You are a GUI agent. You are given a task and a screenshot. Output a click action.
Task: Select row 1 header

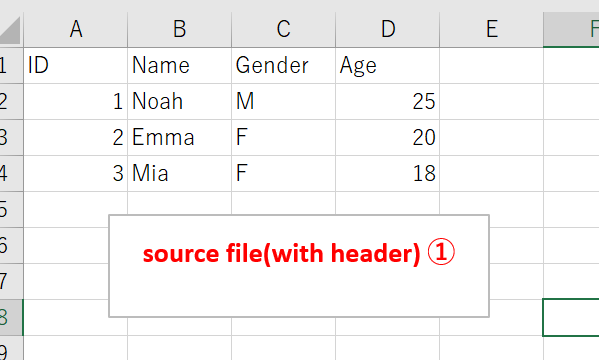tap(11, 65)
